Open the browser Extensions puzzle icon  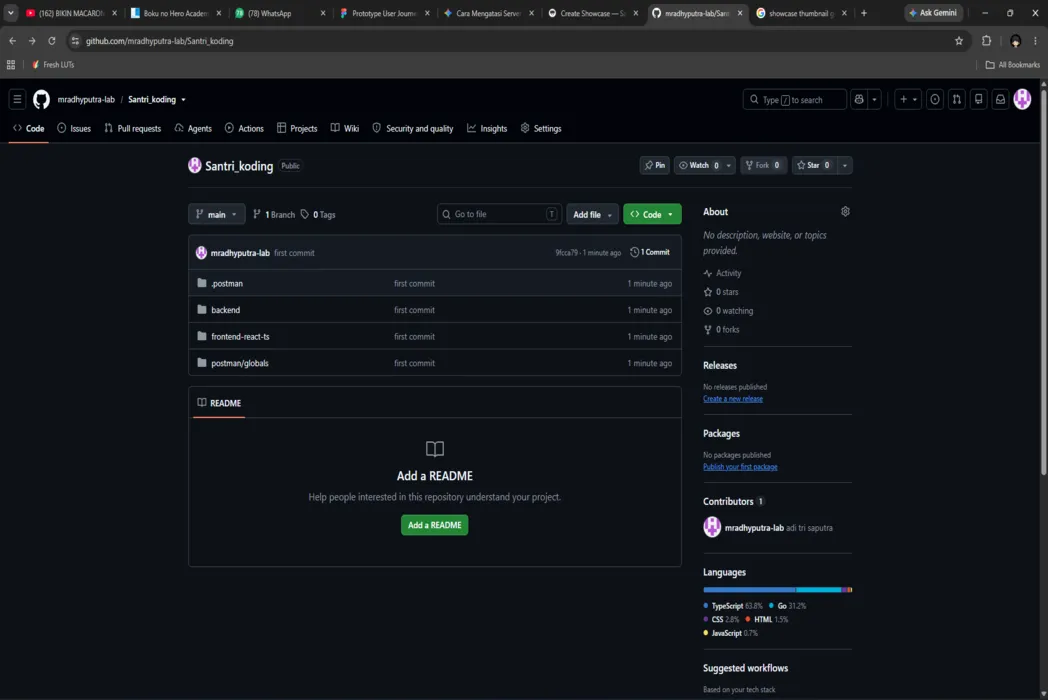point(987,41)
